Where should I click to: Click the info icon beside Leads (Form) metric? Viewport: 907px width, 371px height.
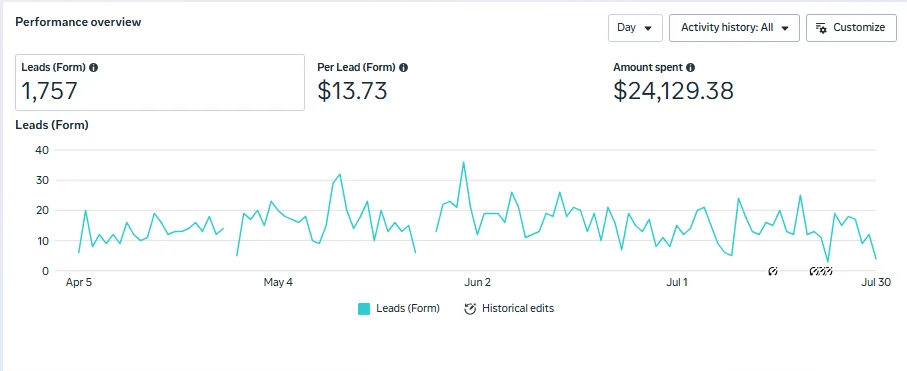pos(94,67)
